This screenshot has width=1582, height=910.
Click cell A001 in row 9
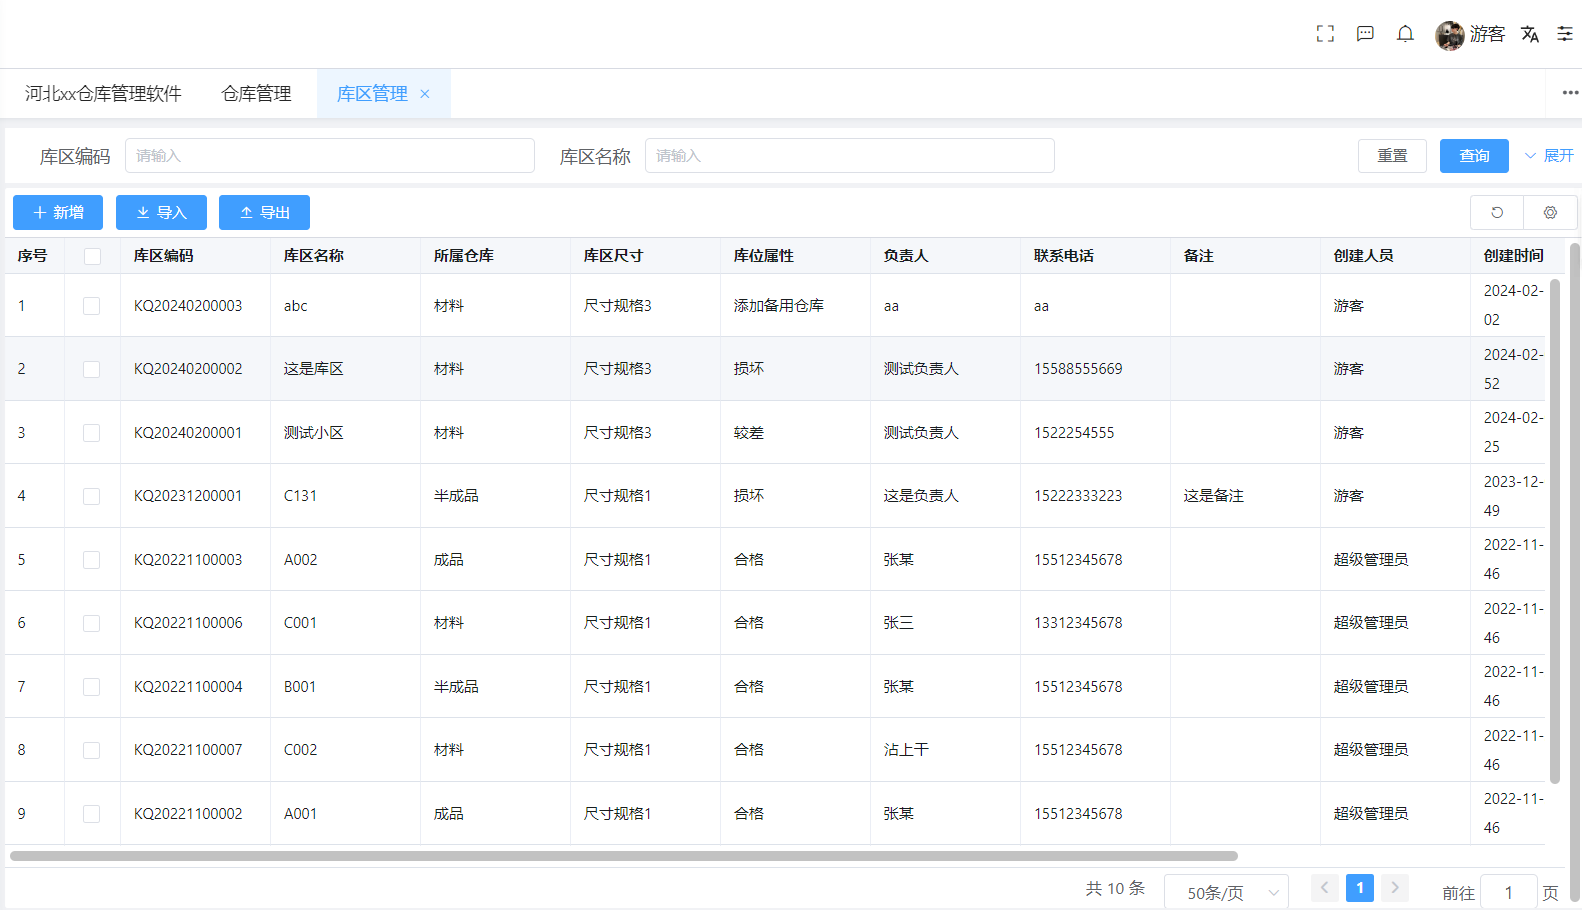[300, 814]
